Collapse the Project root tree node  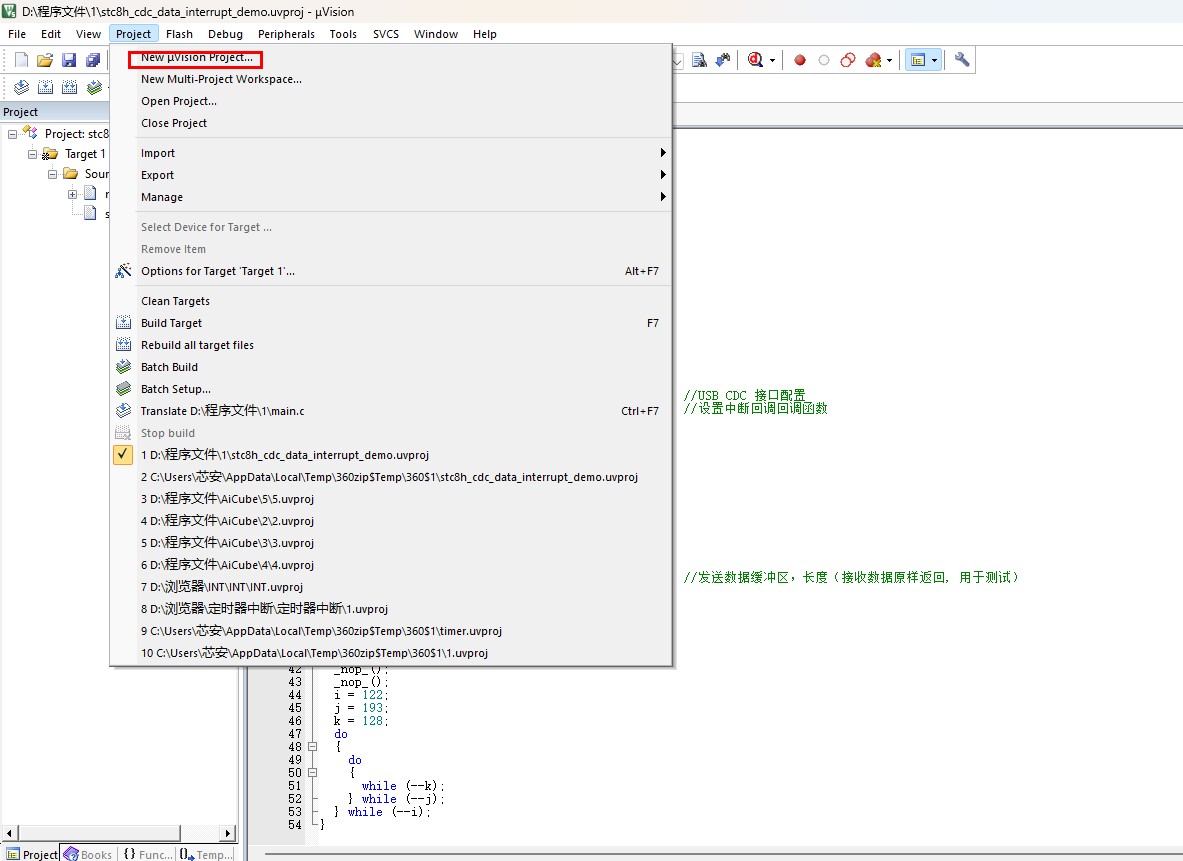tap(12, 134)
